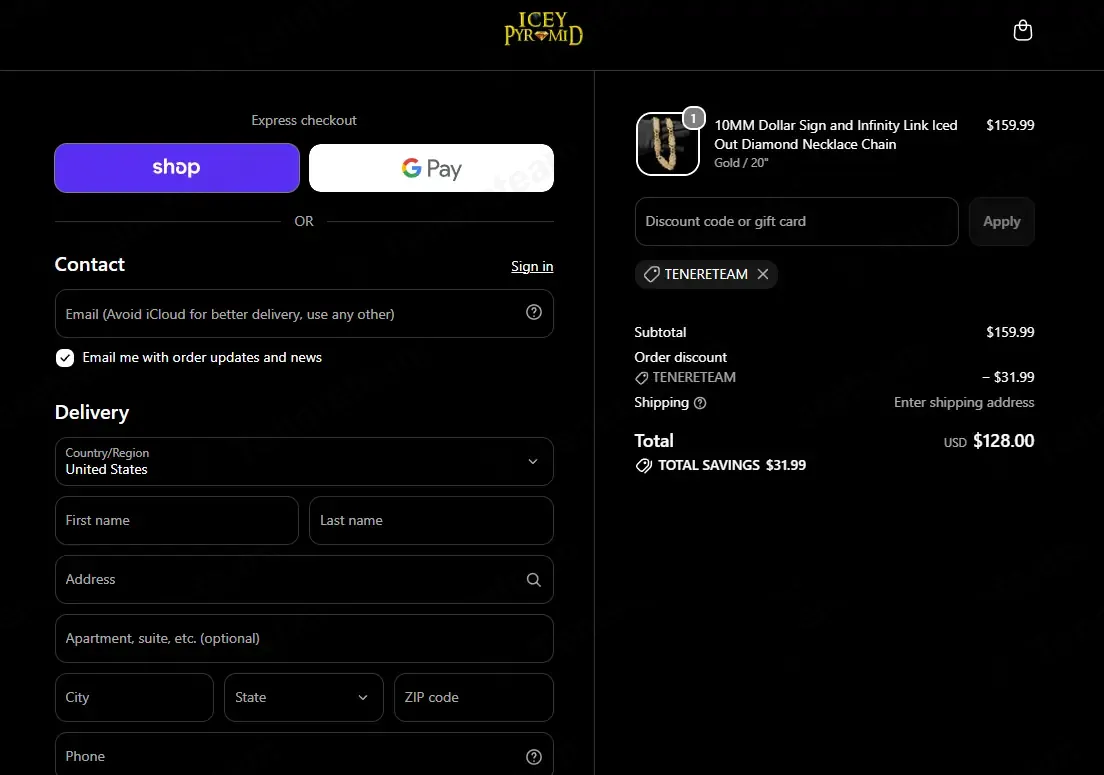Screen dimensions: 1104x775
Task: Select the Last name field
Action: point(431,520)
